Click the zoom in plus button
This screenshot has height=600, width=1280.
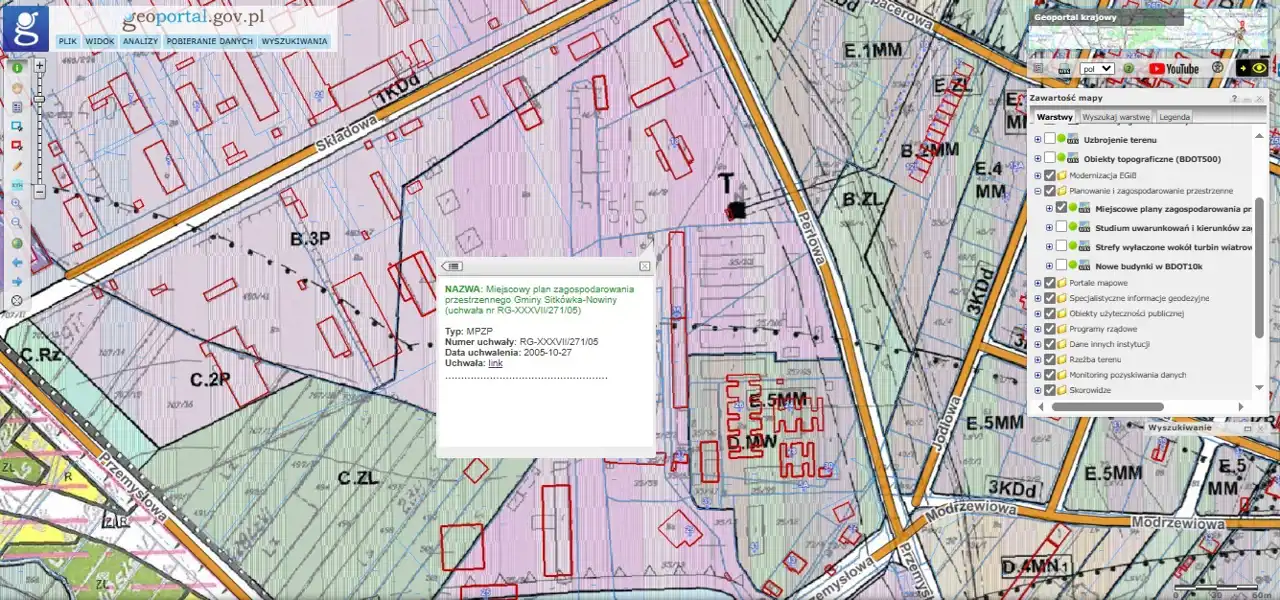point(40,66)
